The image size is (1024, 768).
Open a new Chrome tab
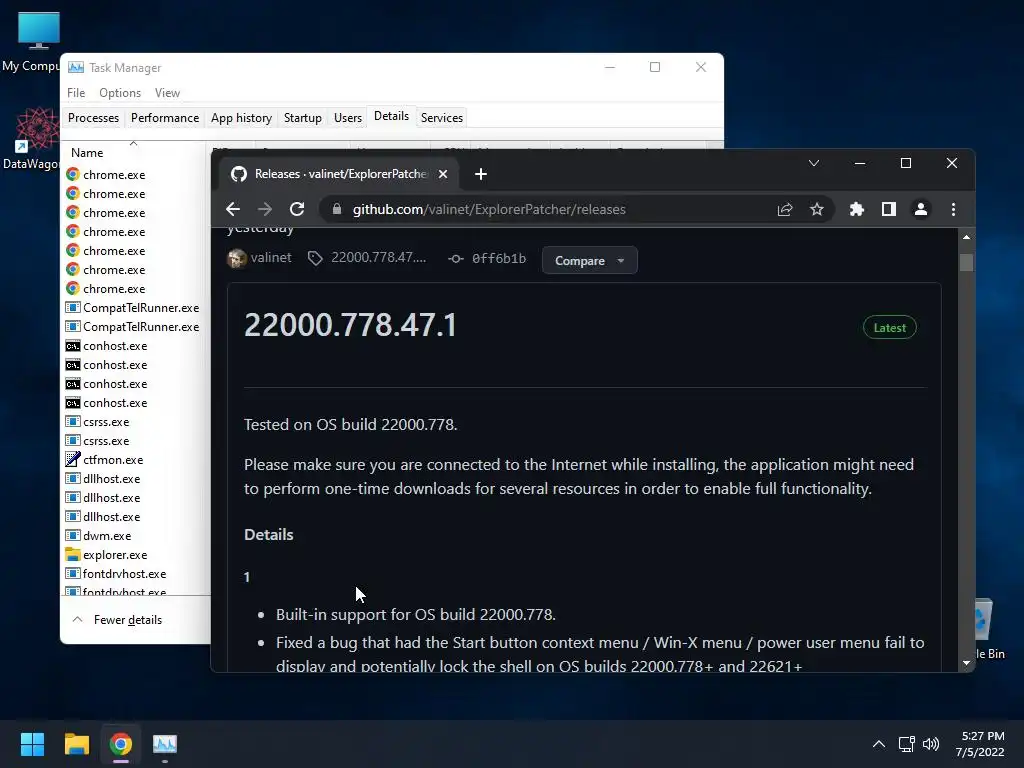tap(481, 174)
